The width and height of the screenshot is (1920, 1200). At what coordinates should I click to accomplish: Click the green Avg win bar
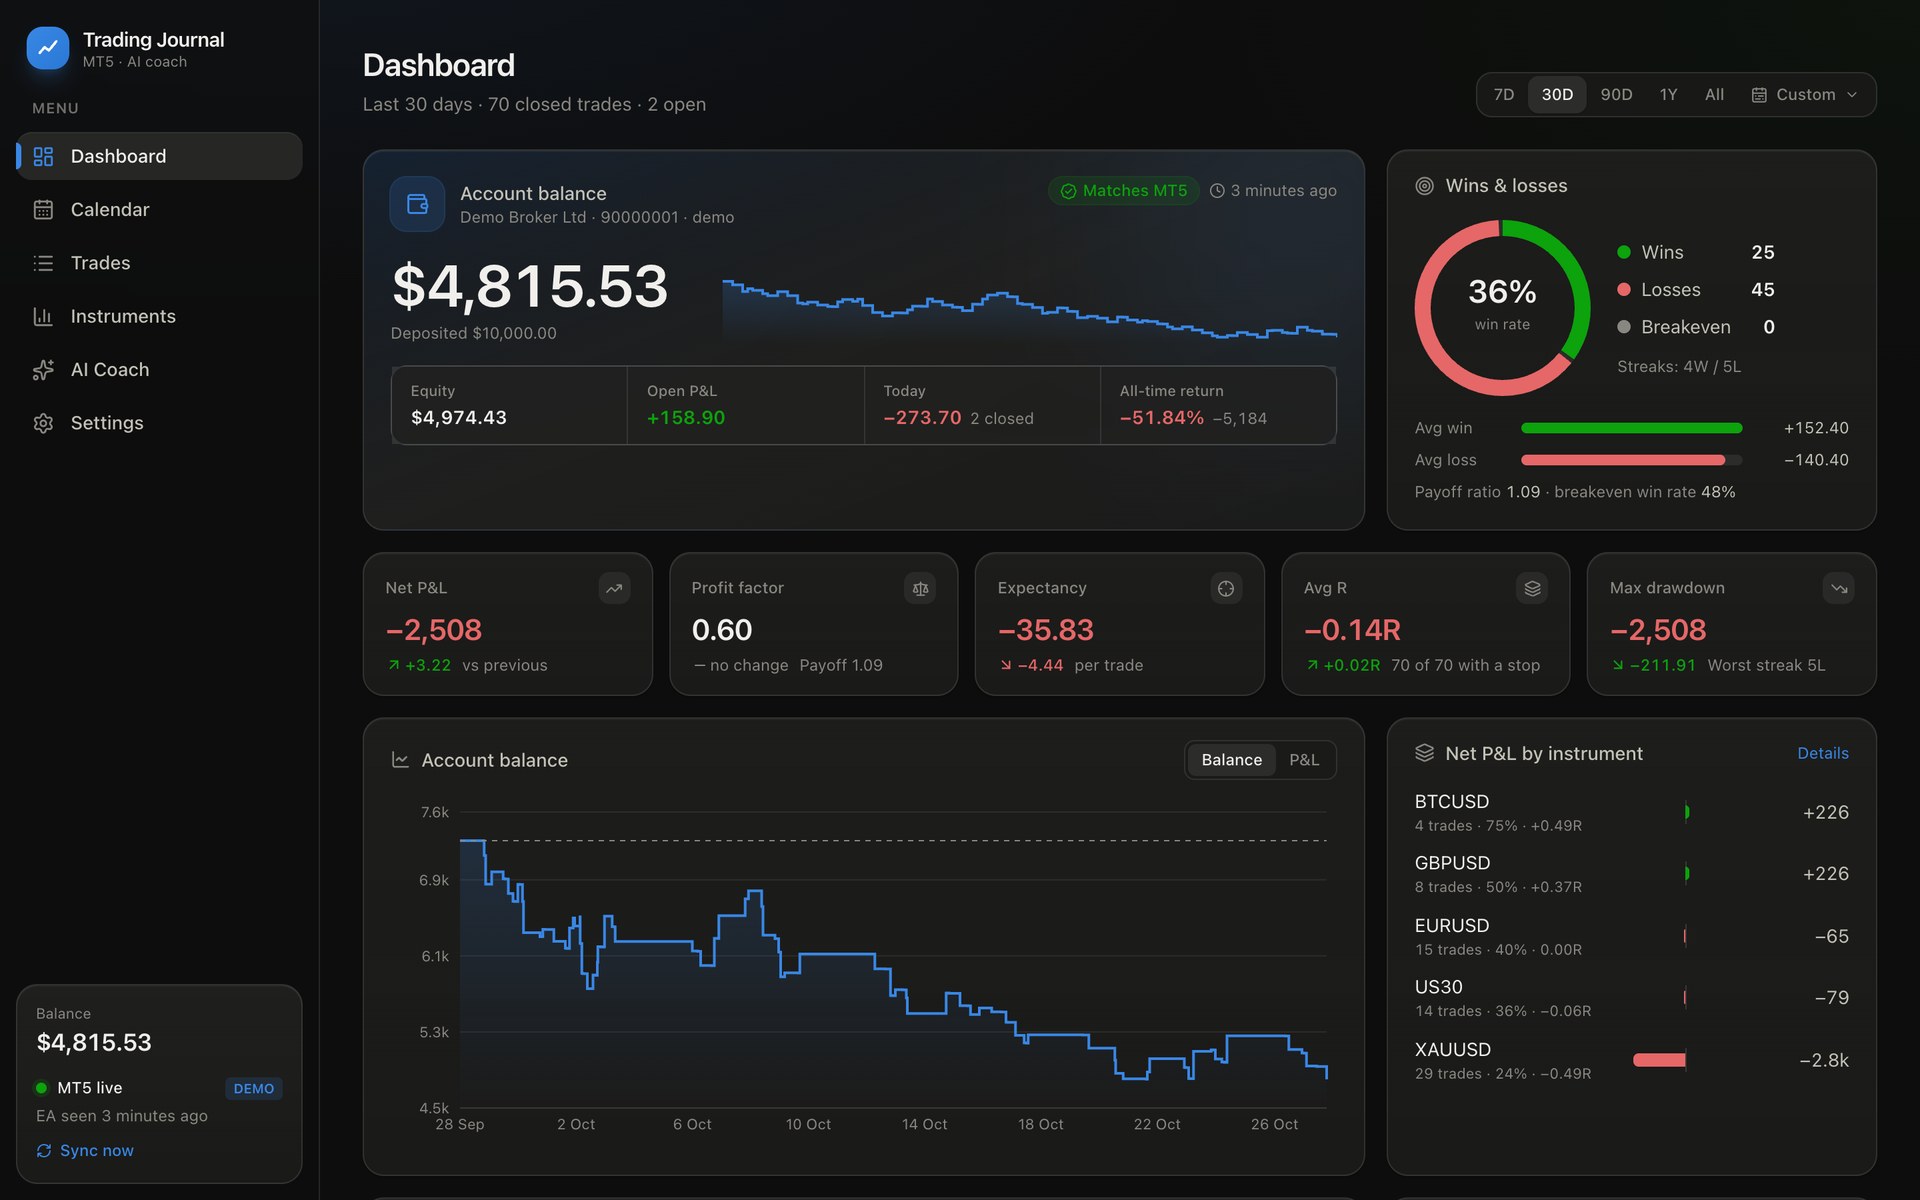1631,428
